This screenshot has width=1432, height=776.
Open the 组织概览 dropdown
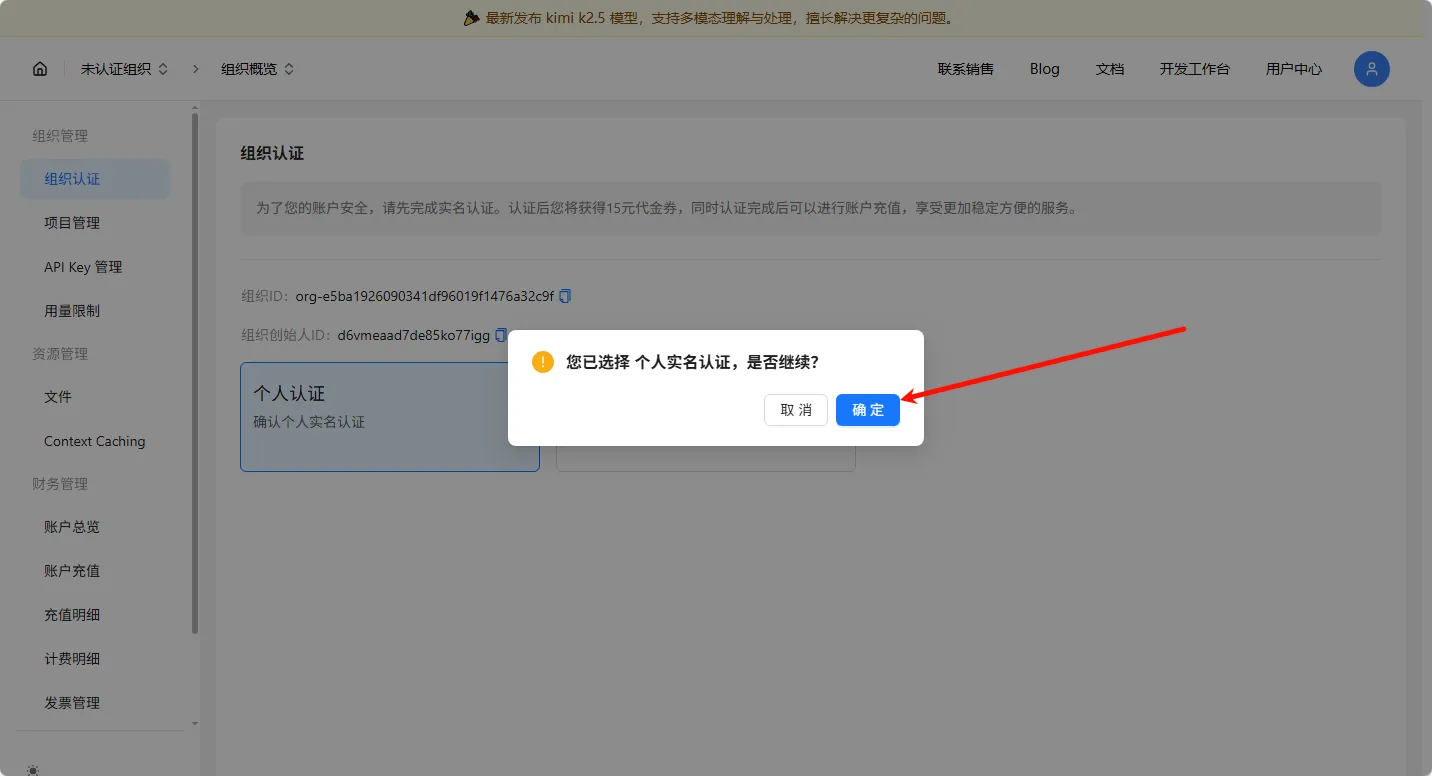[x=258, y=69]
